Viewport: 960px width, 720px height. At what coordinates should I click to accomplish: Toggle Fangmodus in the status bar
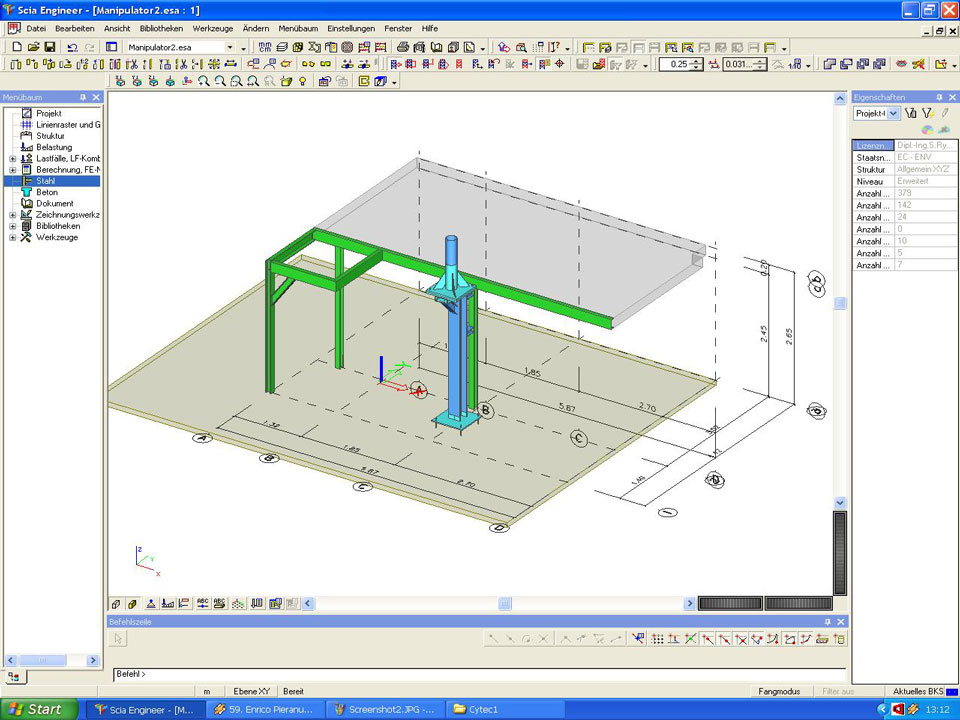(779, 691)
